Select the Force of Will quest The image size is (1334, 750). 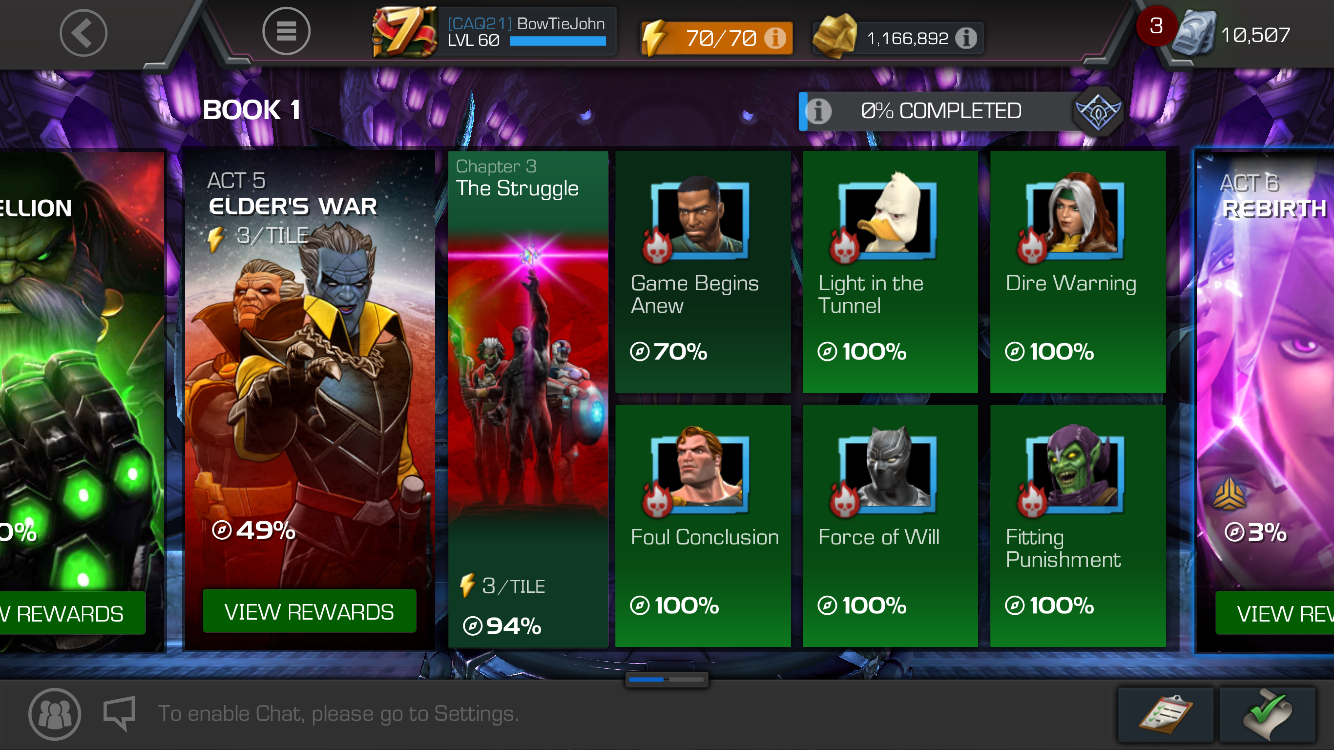coord(890,526)
